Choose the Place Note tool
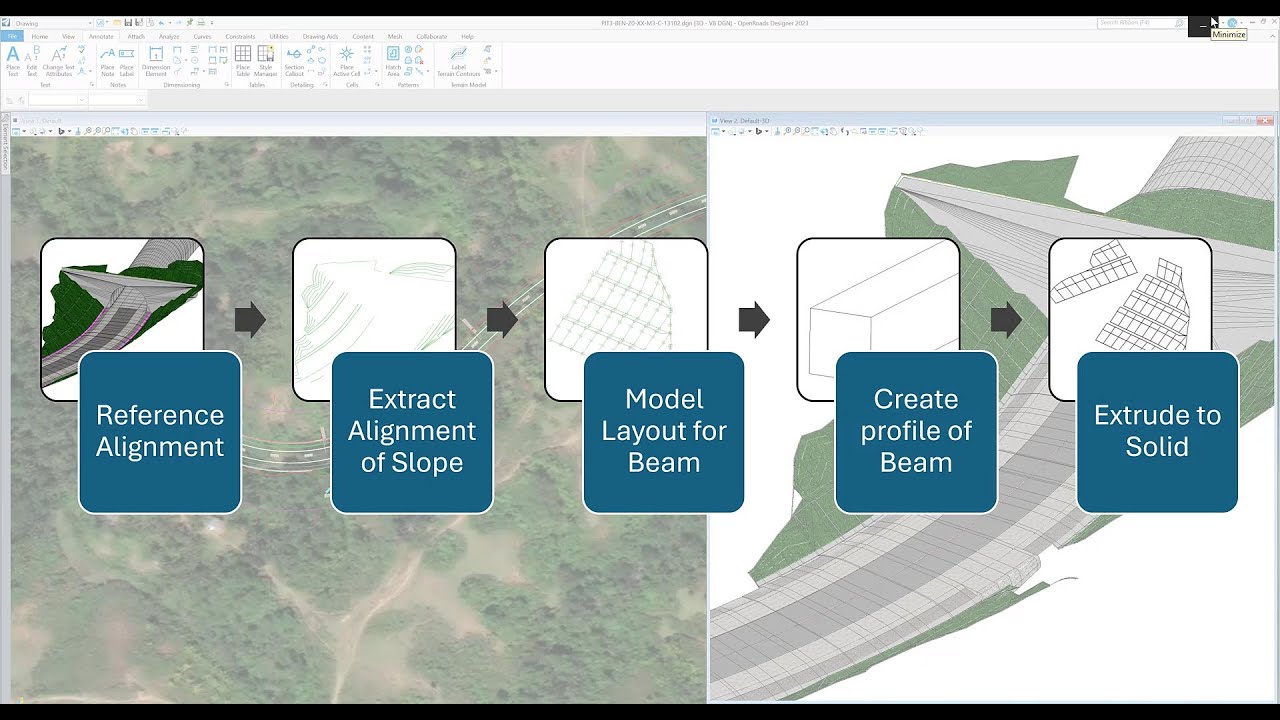Screen dimensions: 1280x720 coord(107,60)
